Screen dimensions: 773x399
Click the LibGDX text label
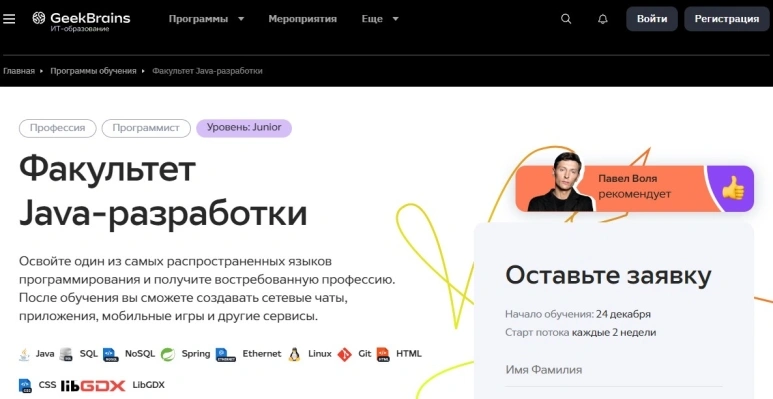[x=148, y=385]
